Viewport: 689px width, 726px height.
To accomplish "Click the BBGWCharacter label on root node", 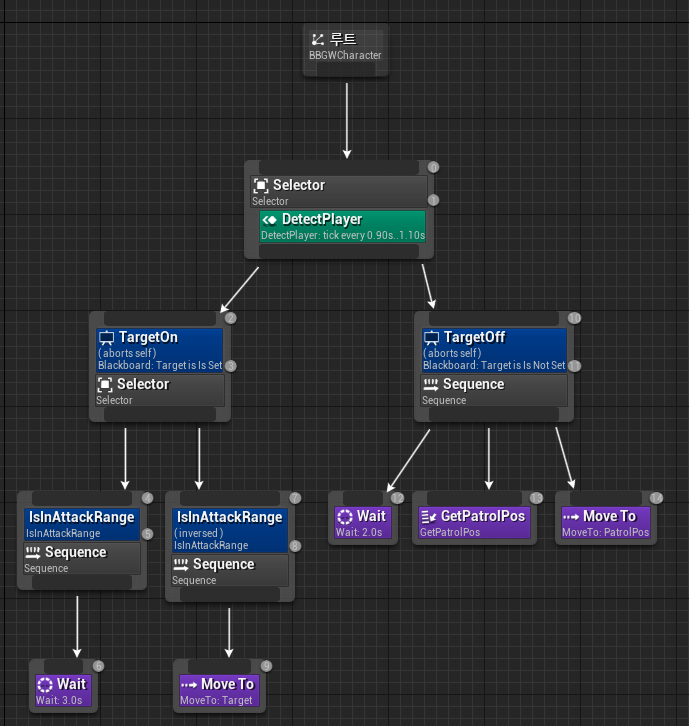I will [345, 56].
